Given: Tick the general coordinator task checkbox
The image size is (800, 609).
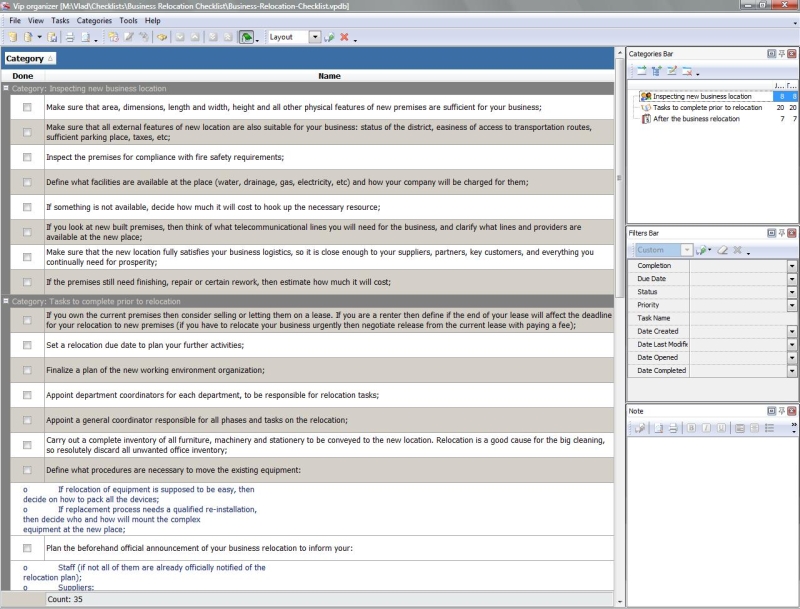Looking at the screenshot, I should tap(27, 420).
